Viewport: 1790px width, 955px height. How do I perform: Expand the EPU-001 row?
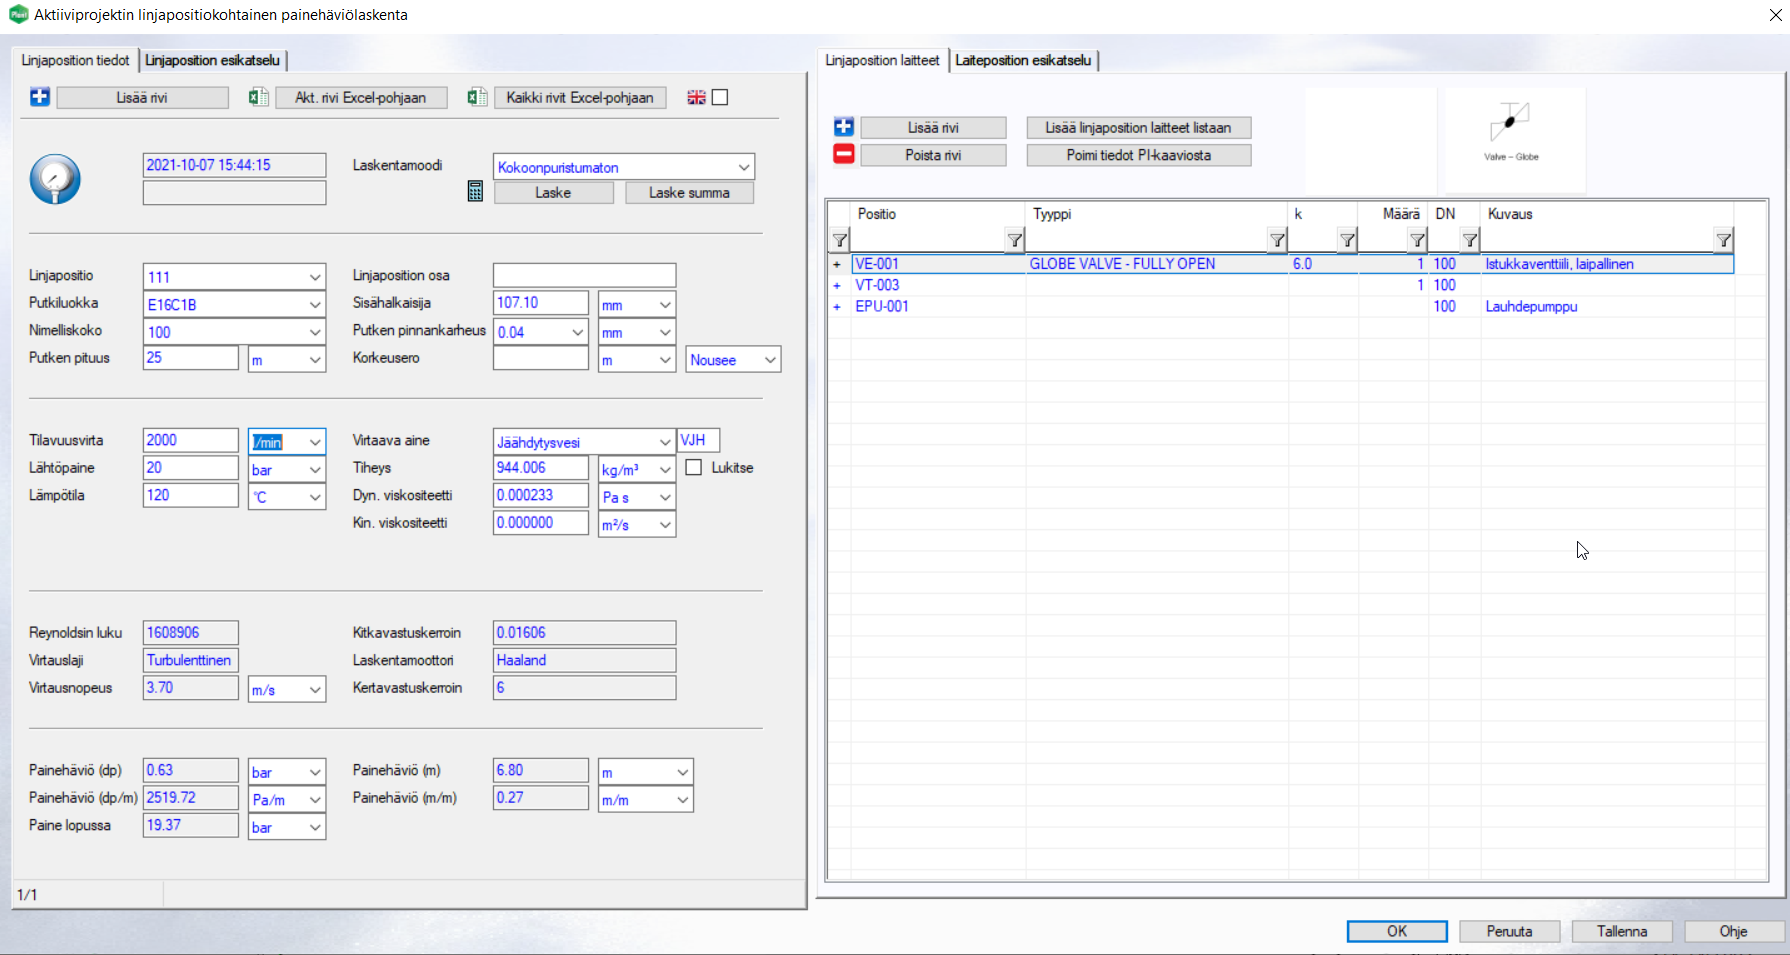click(x=837, y=307)
